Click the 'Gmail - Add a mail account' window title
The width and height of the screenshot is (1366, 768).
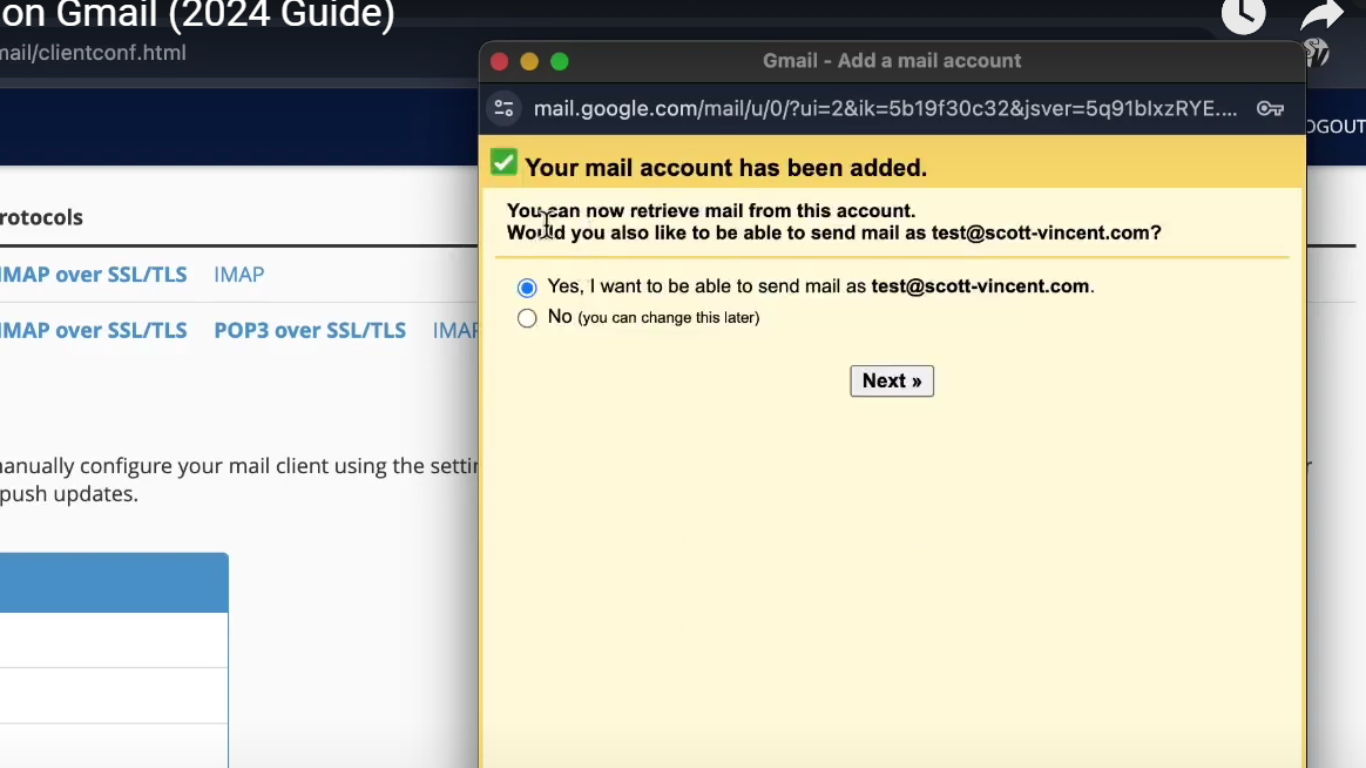[x=892, y=61]
